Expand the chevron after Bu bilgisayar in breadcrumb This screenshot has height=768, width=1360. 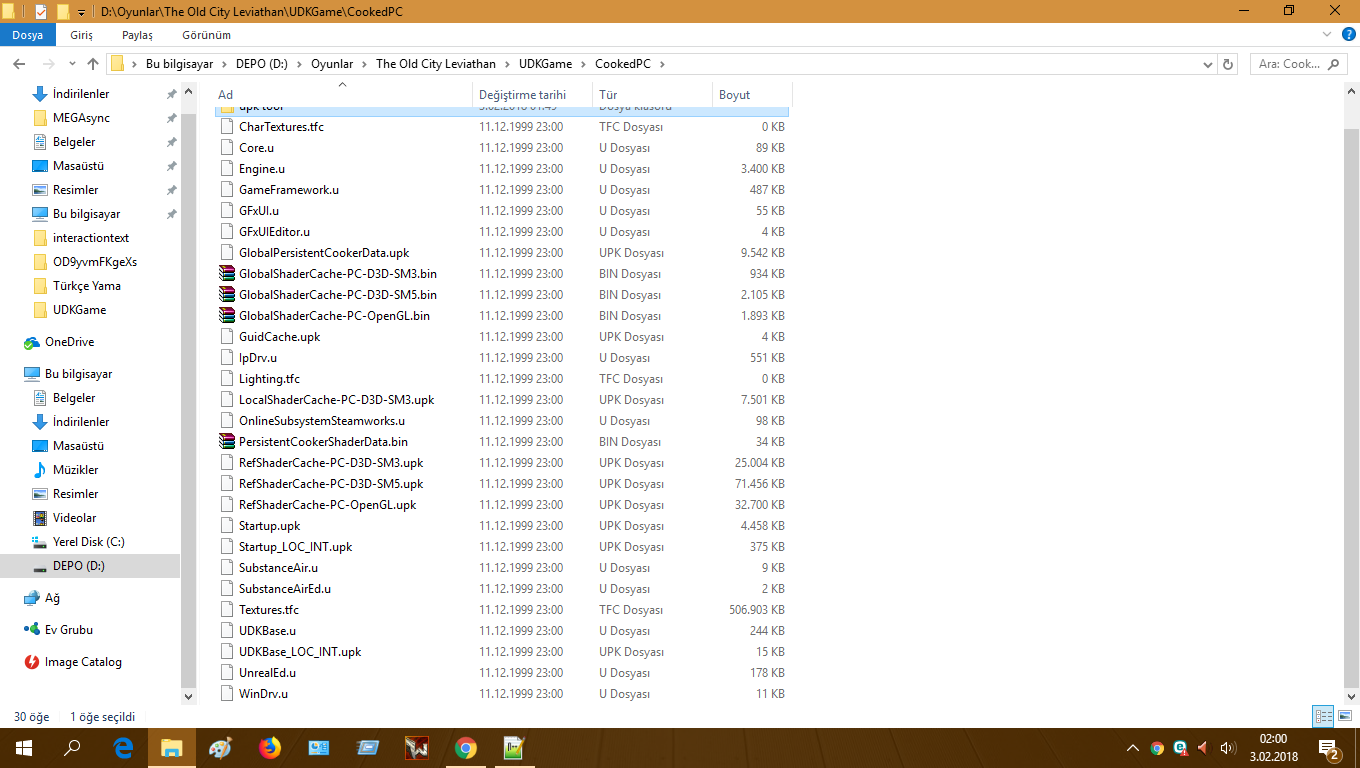pyautogui.click(x=224, y=64)
